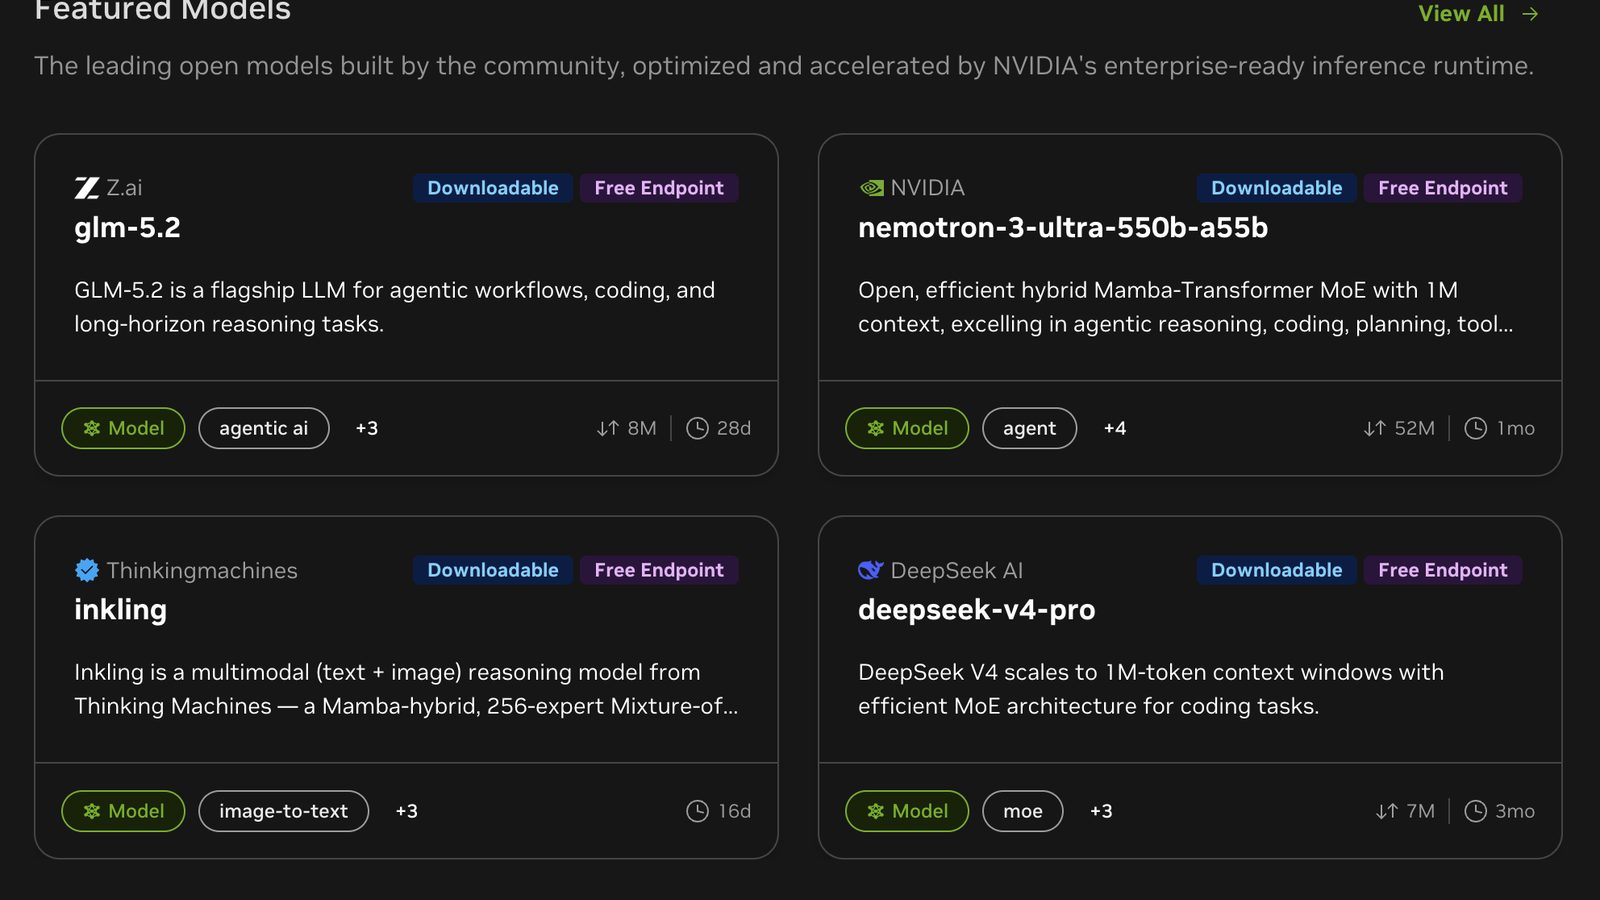Select the agentic ai tag chip

tap(264, 428)
